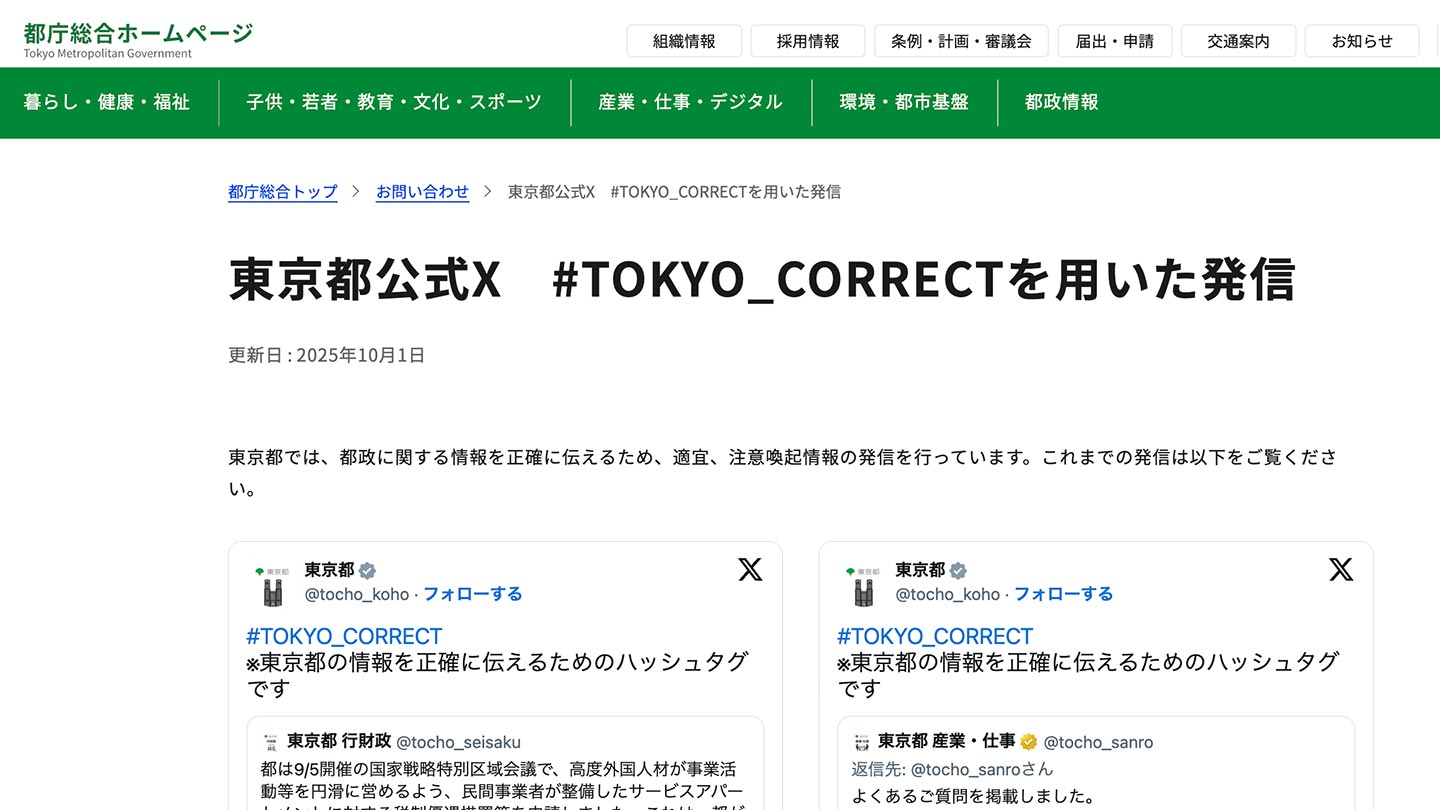Image resolution: width=1440 pixels, height=810 pixels.
Task: Navigate to 都庁総合トップ via the breadcrumb
Action: pos(283,191)
